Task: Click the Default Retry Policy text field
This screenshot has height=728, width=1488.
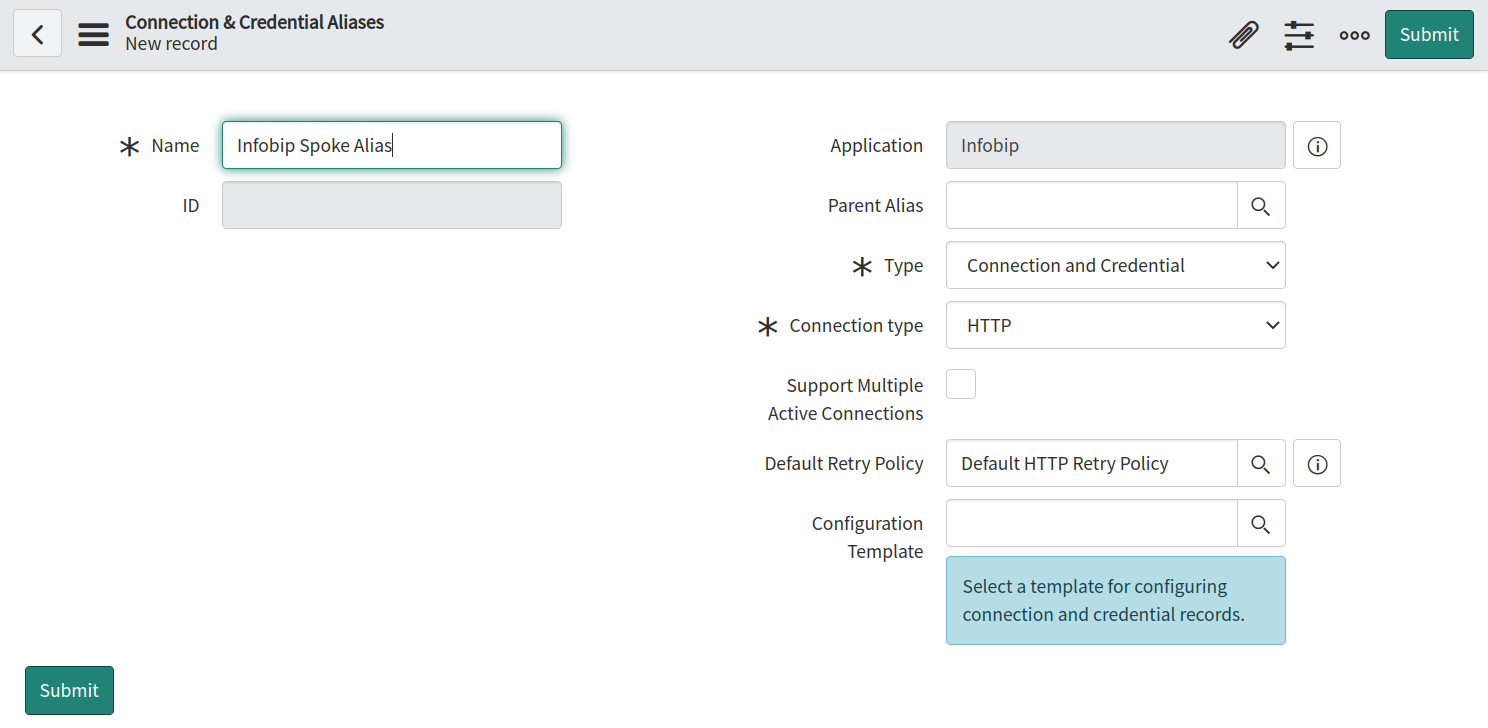Action: pos(1091,464)
